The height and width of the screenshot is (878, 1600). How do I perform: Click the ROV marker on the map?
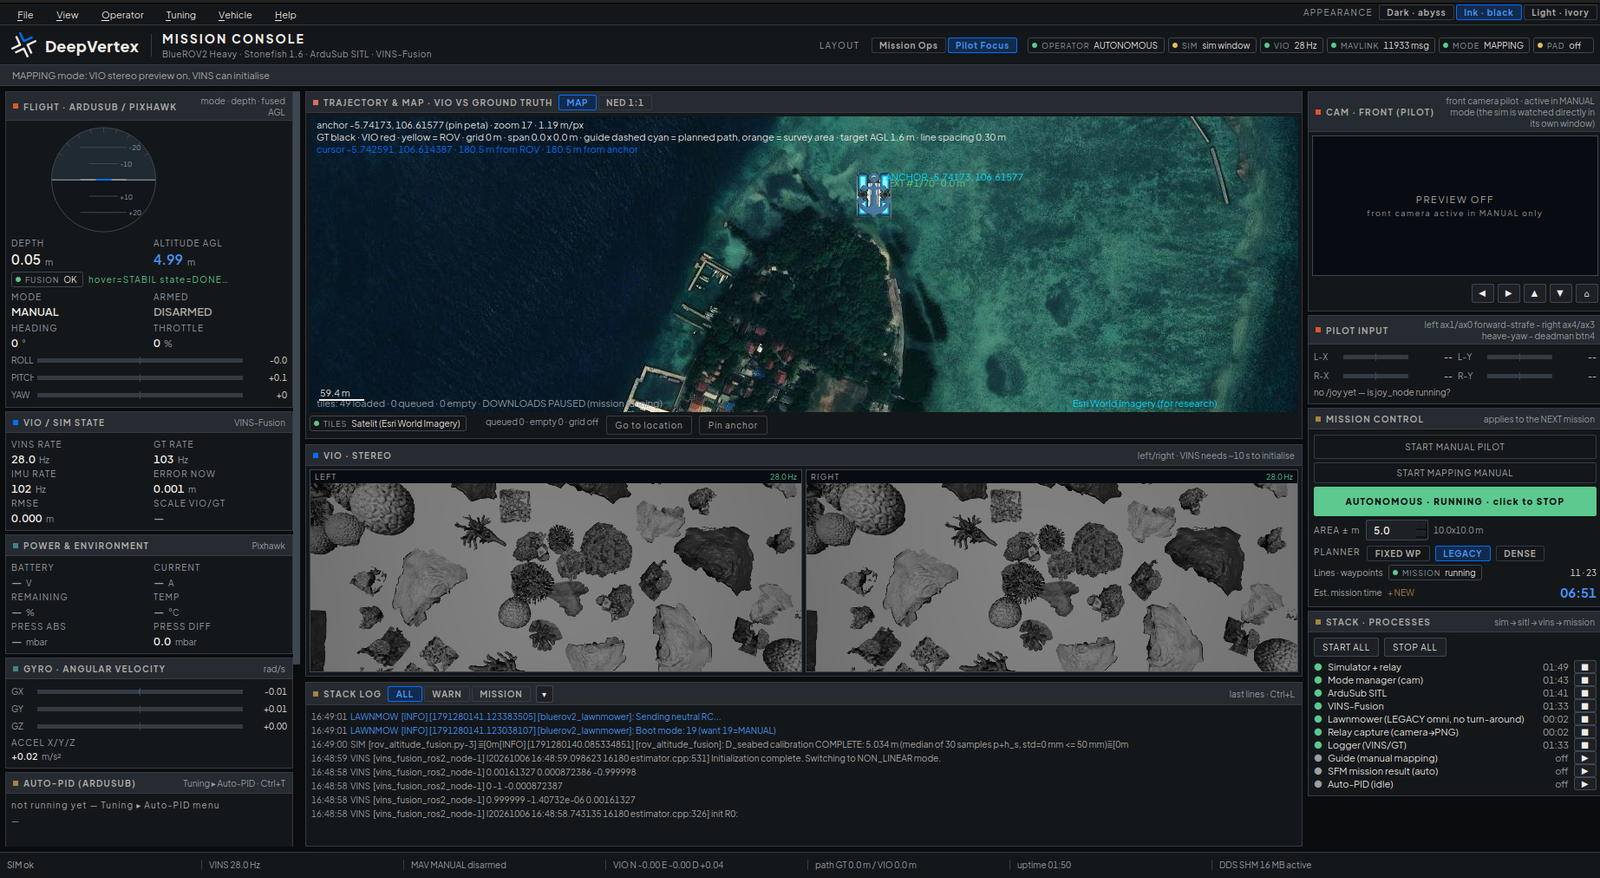(873, 195)
